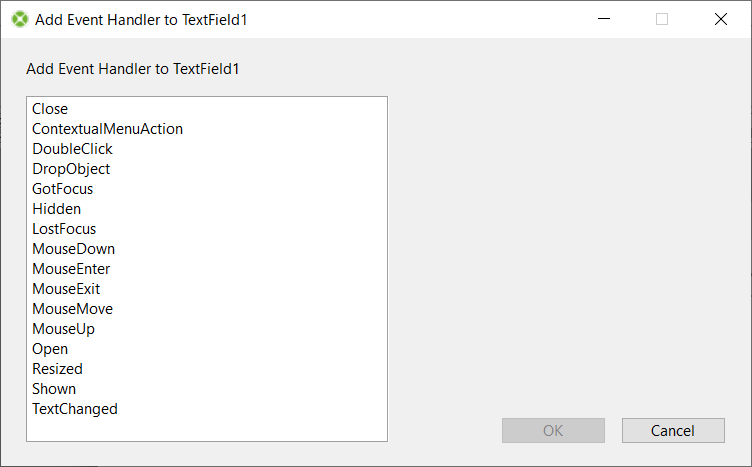
Task: Pick the MouseUp event
Action: coord(63,329)
